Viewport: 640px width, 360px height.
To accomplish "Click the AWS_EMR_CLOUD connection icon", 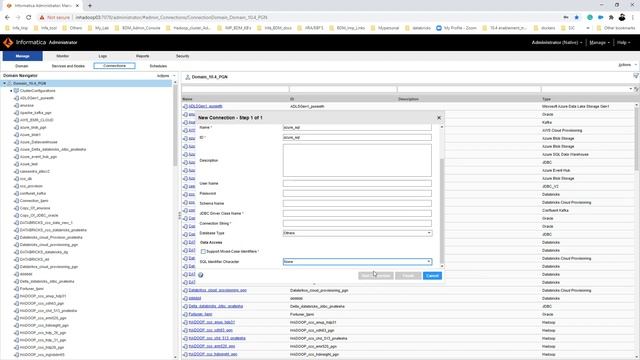I will 16,120.
